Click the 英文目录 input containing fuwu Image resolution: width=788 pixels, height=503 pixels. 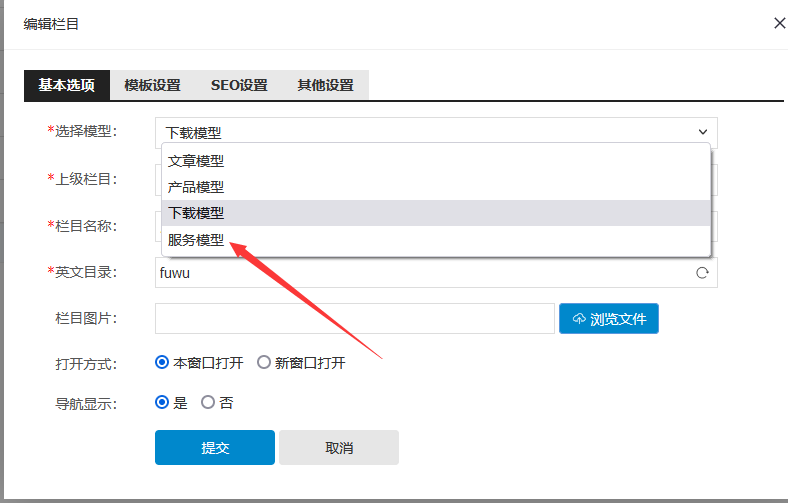coord(436,273)
